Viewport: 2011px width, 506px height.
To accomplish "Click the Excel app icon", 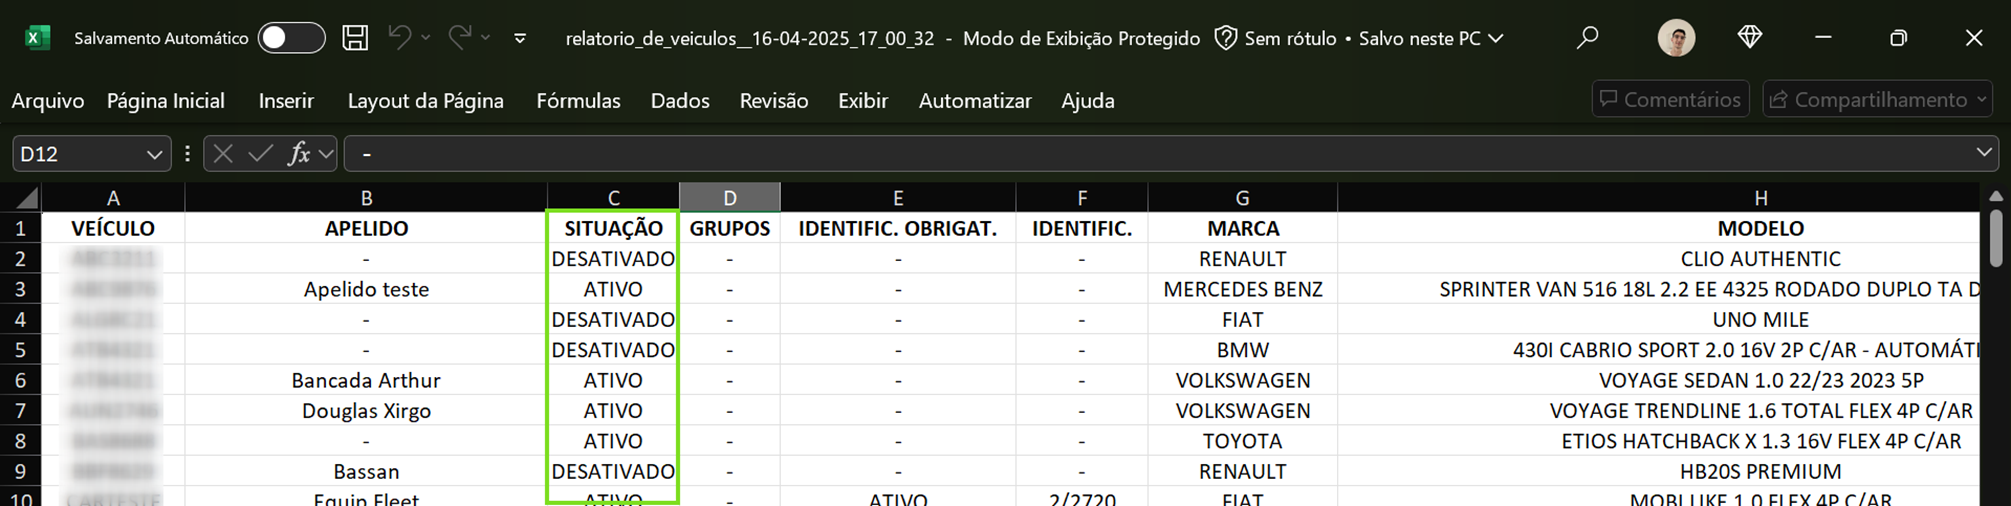I will (37, 38).
